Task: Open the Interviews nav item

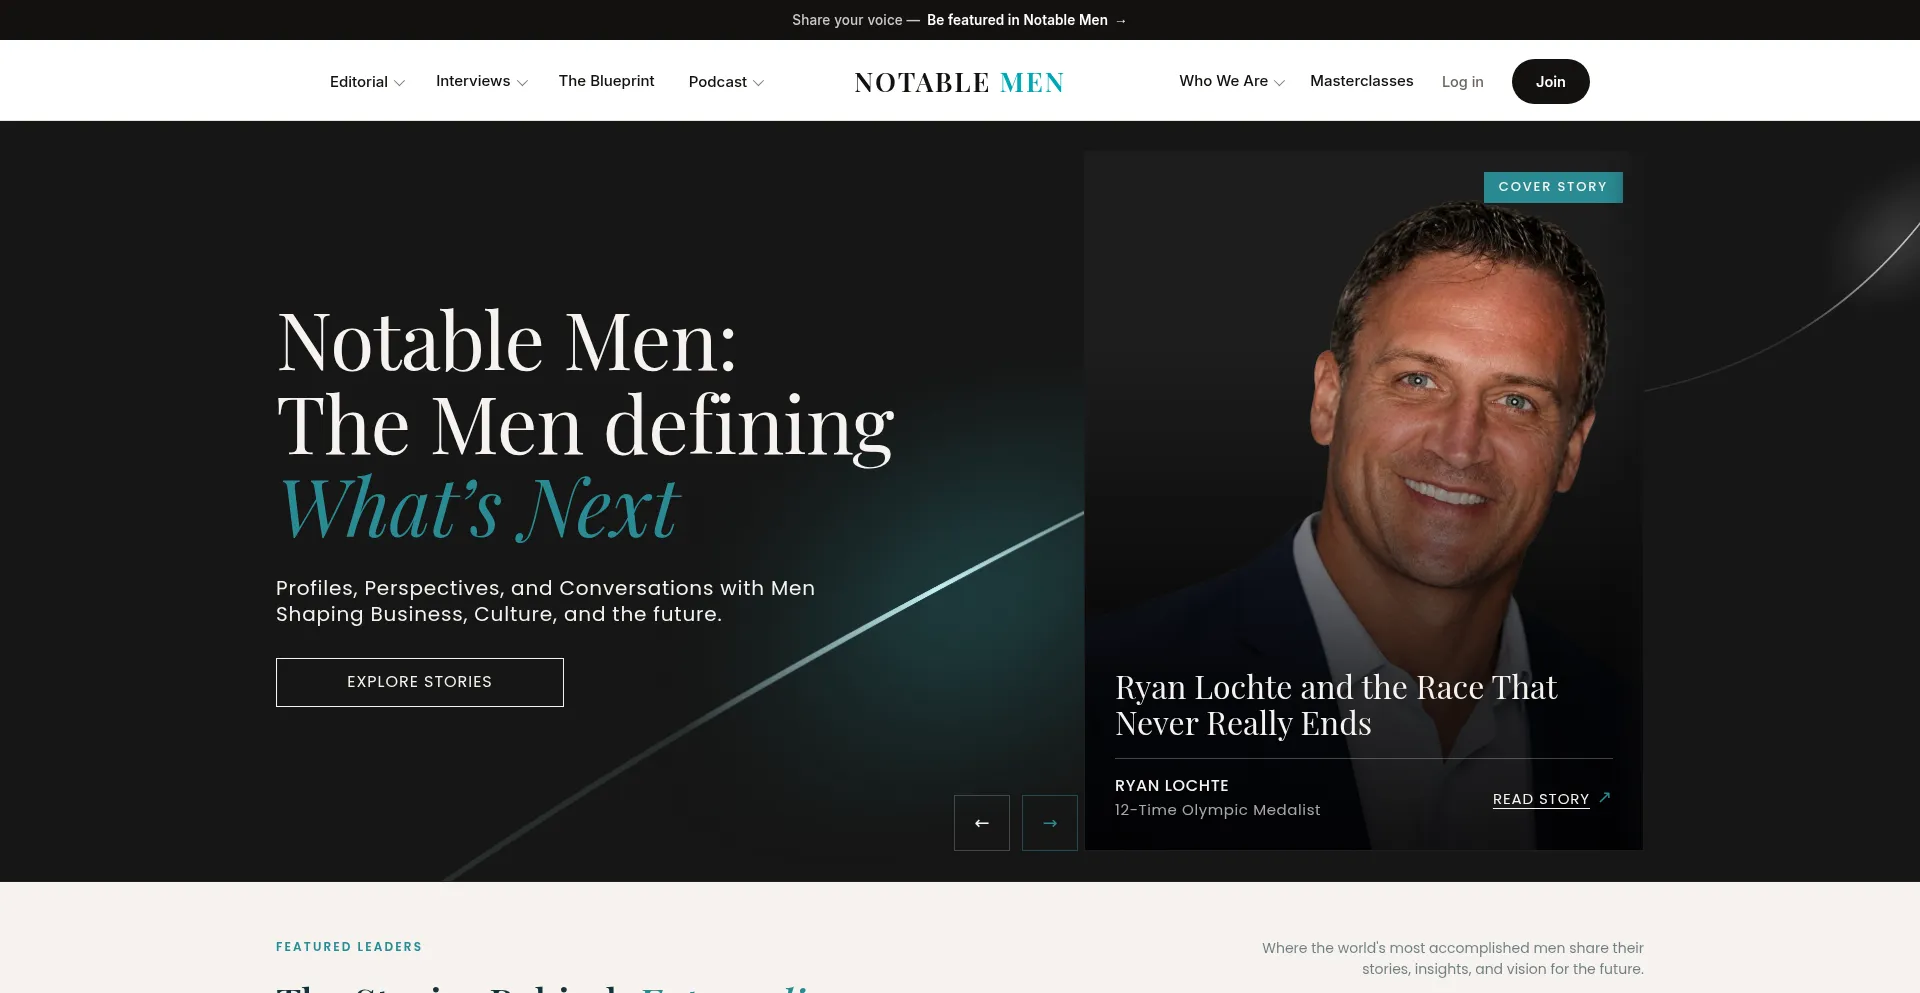Action: pyautogui.click(x=473, y=81)
